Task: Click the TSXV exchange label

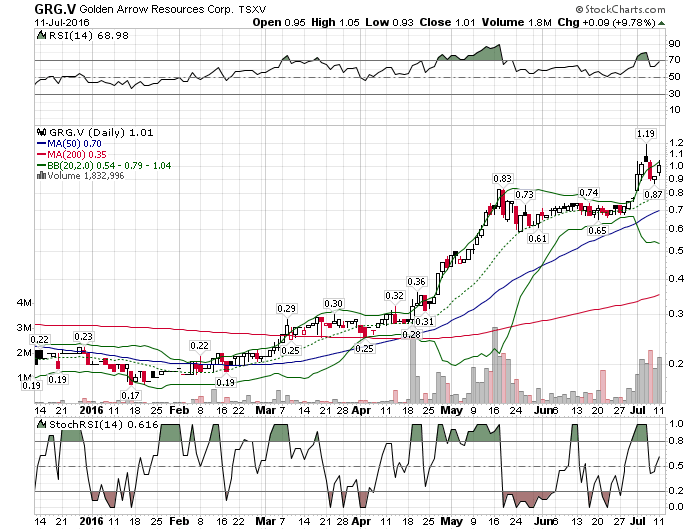Action: [x=252, y=9]
